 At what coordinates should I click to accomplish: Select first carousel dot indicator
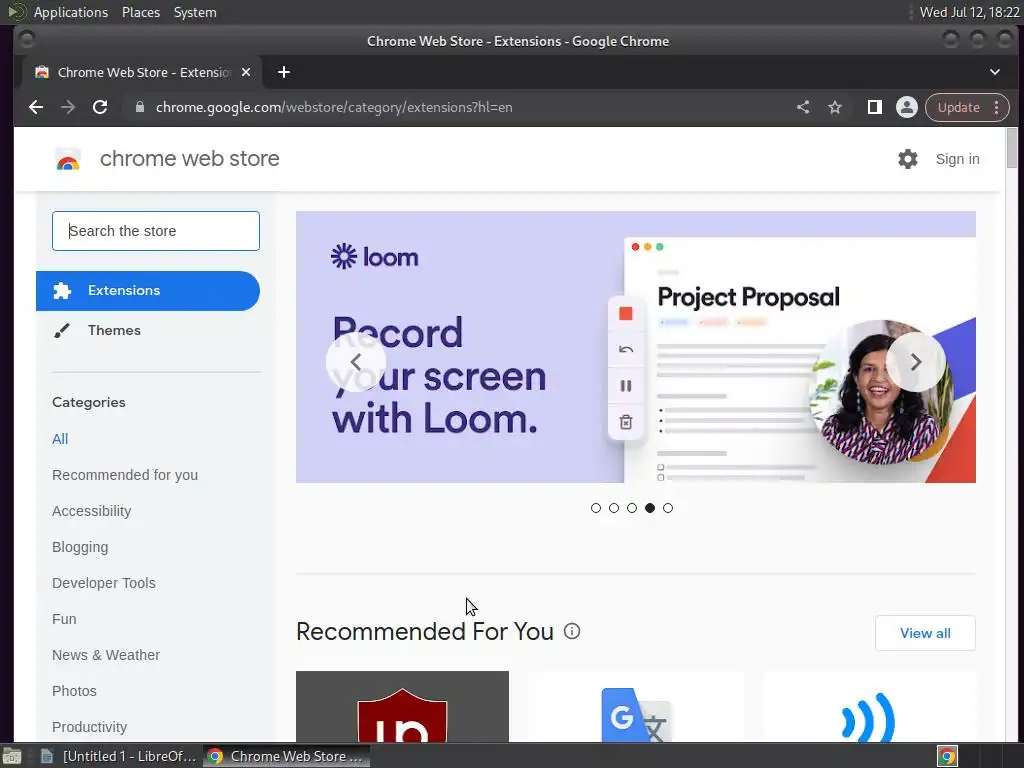pyautogui.click(x=596, y=508)
